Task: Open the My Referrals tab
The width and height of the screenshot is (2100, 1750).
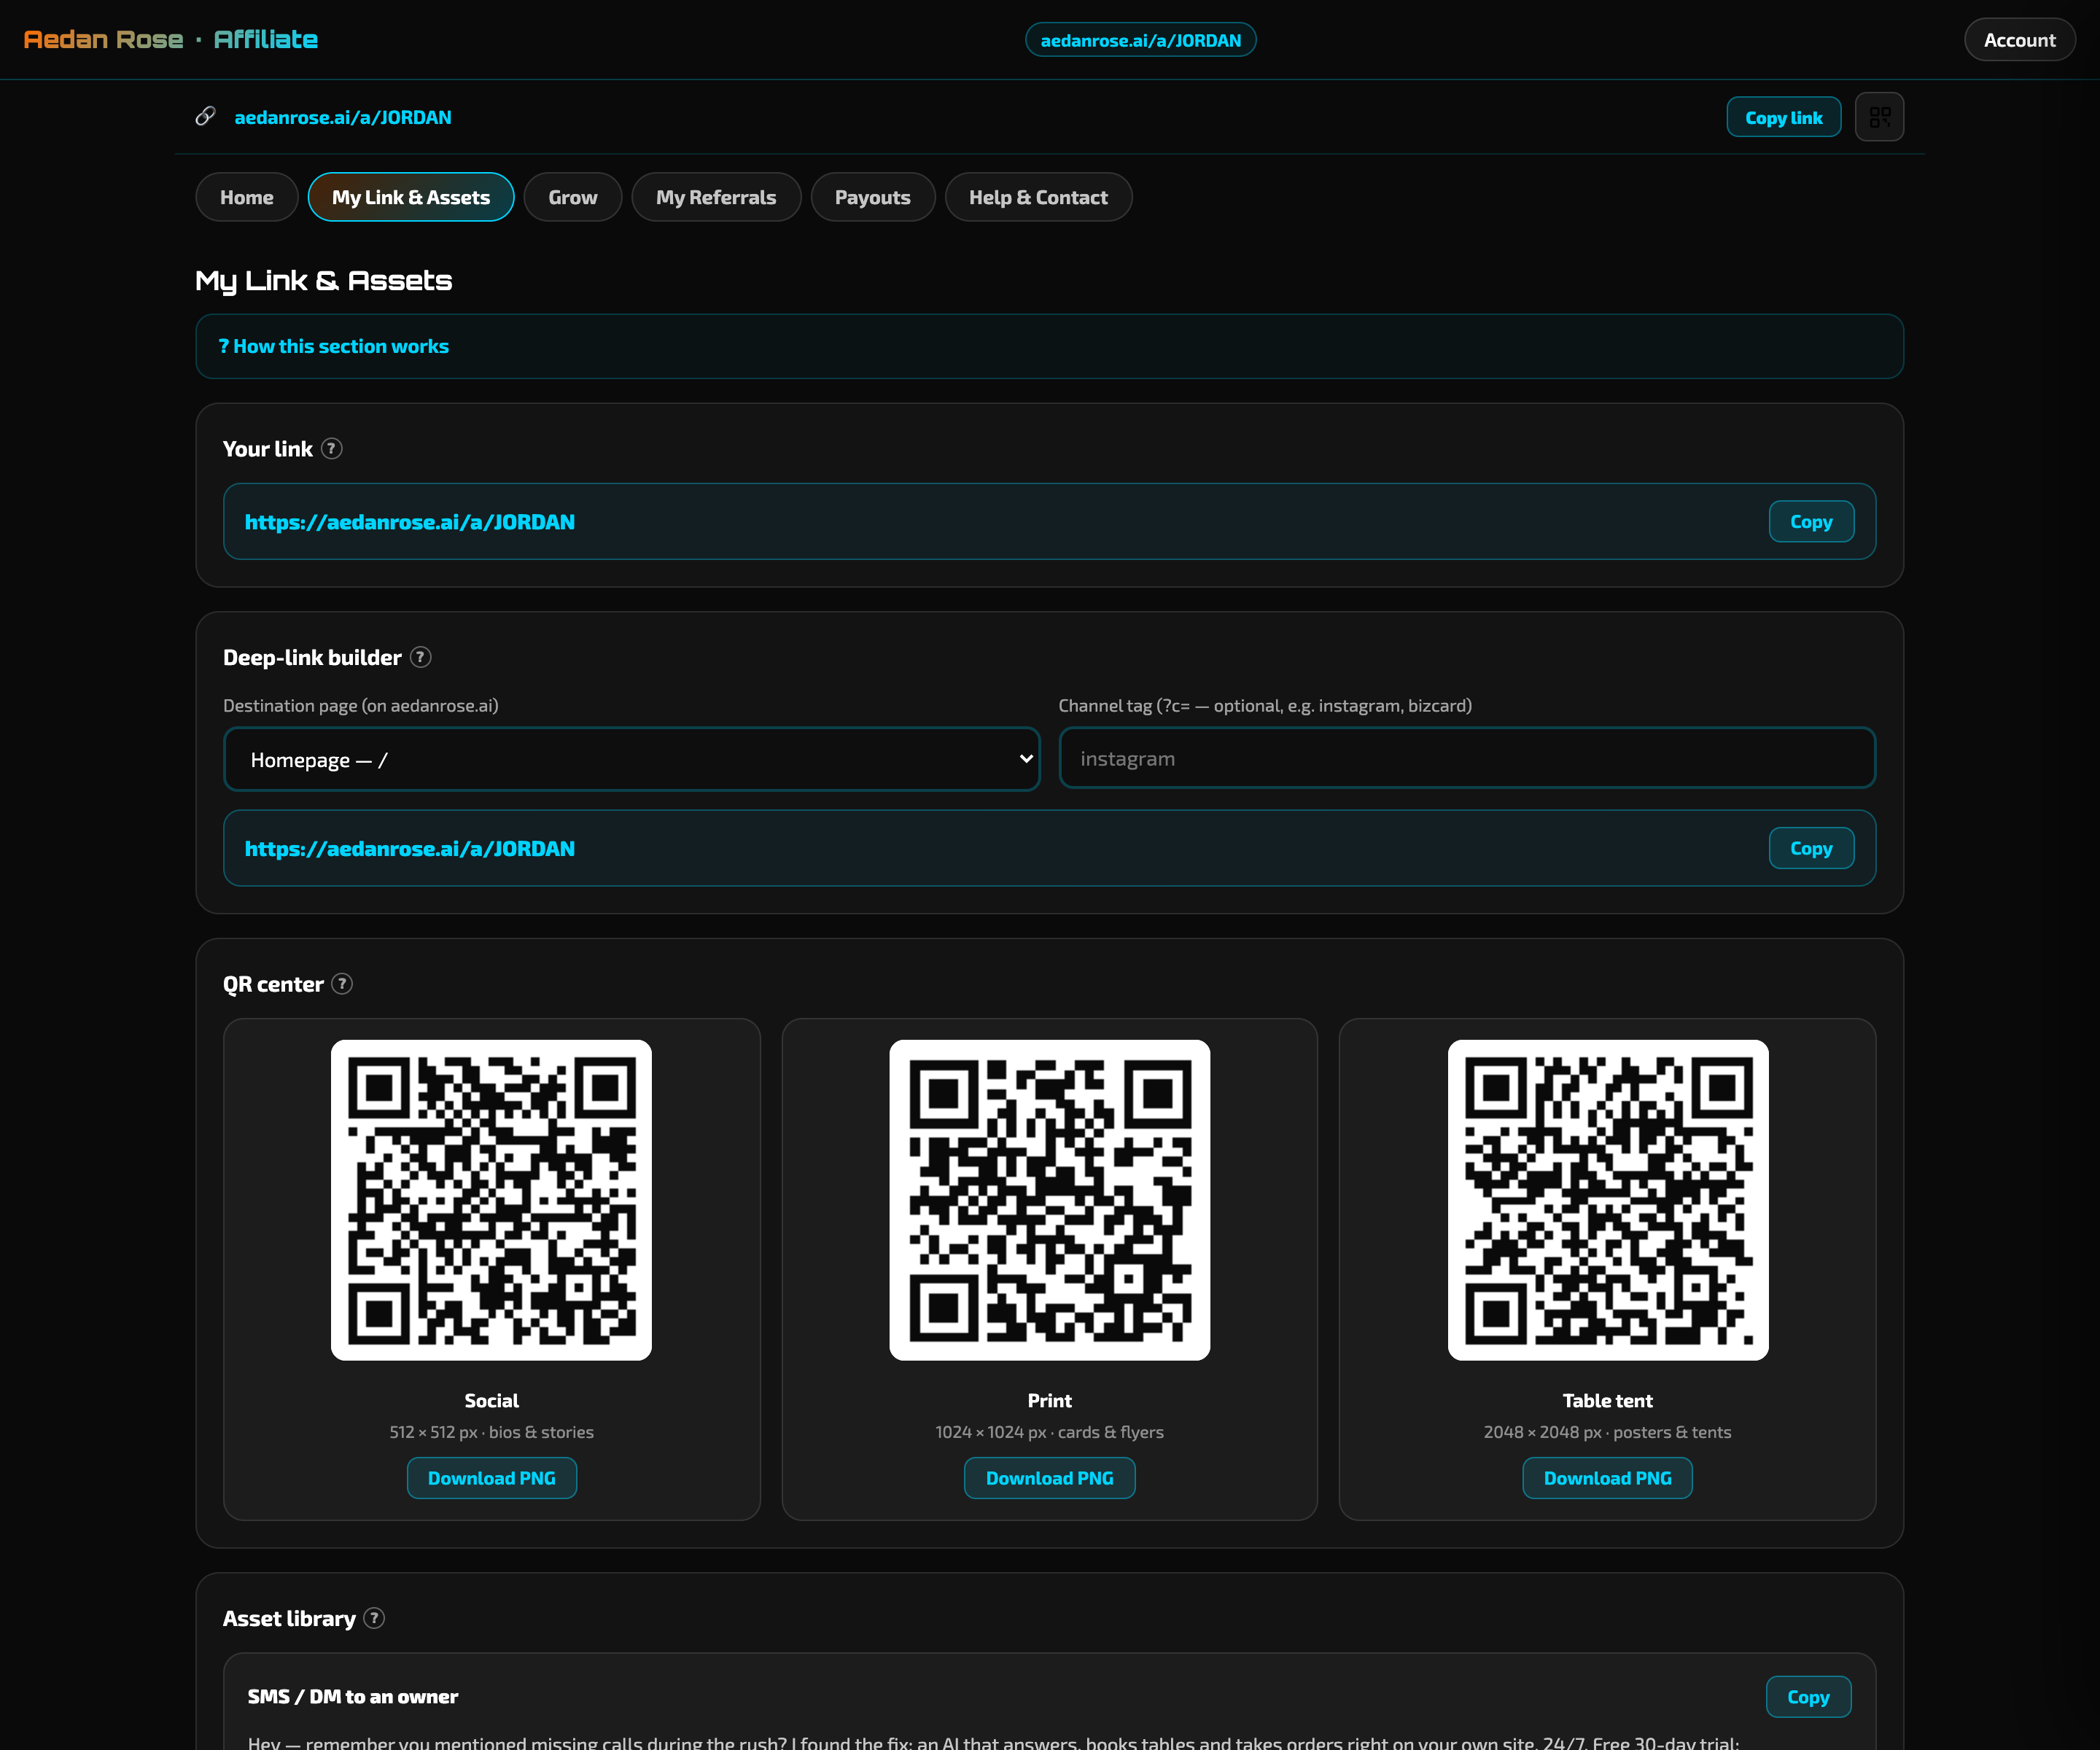Action: click(x=716, y=197)
